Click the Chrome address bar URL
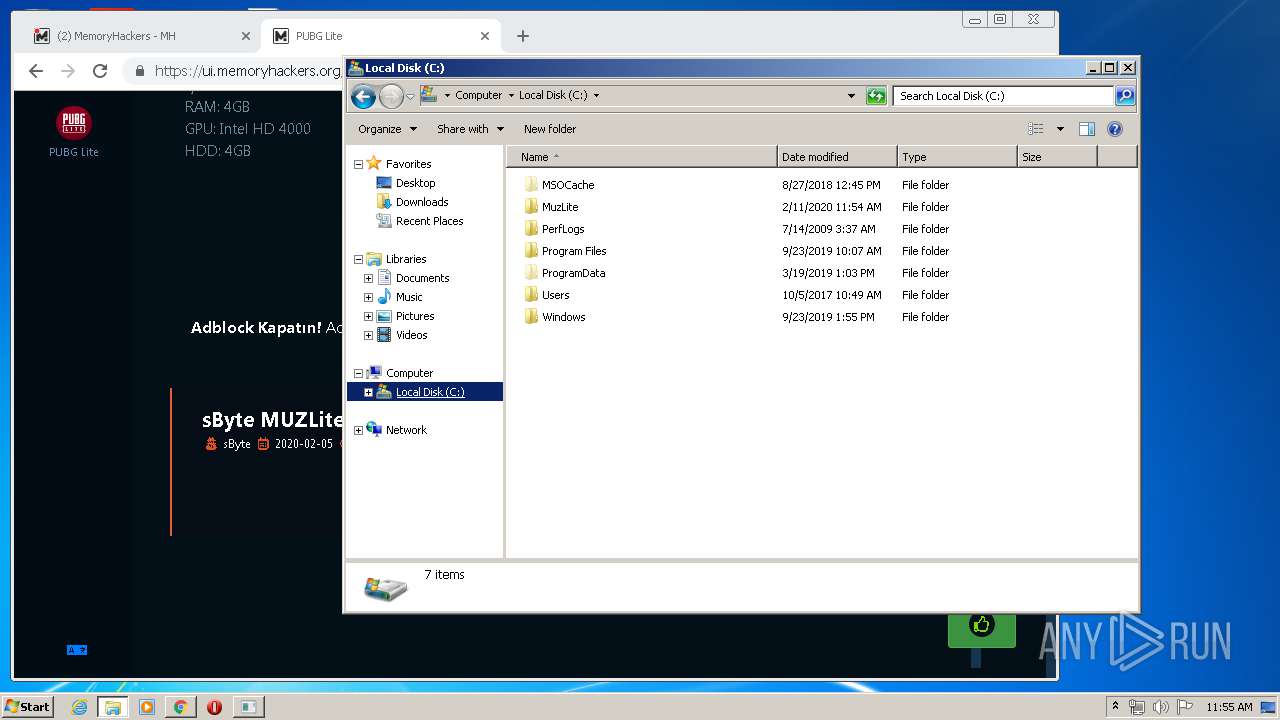 [247, 71]
